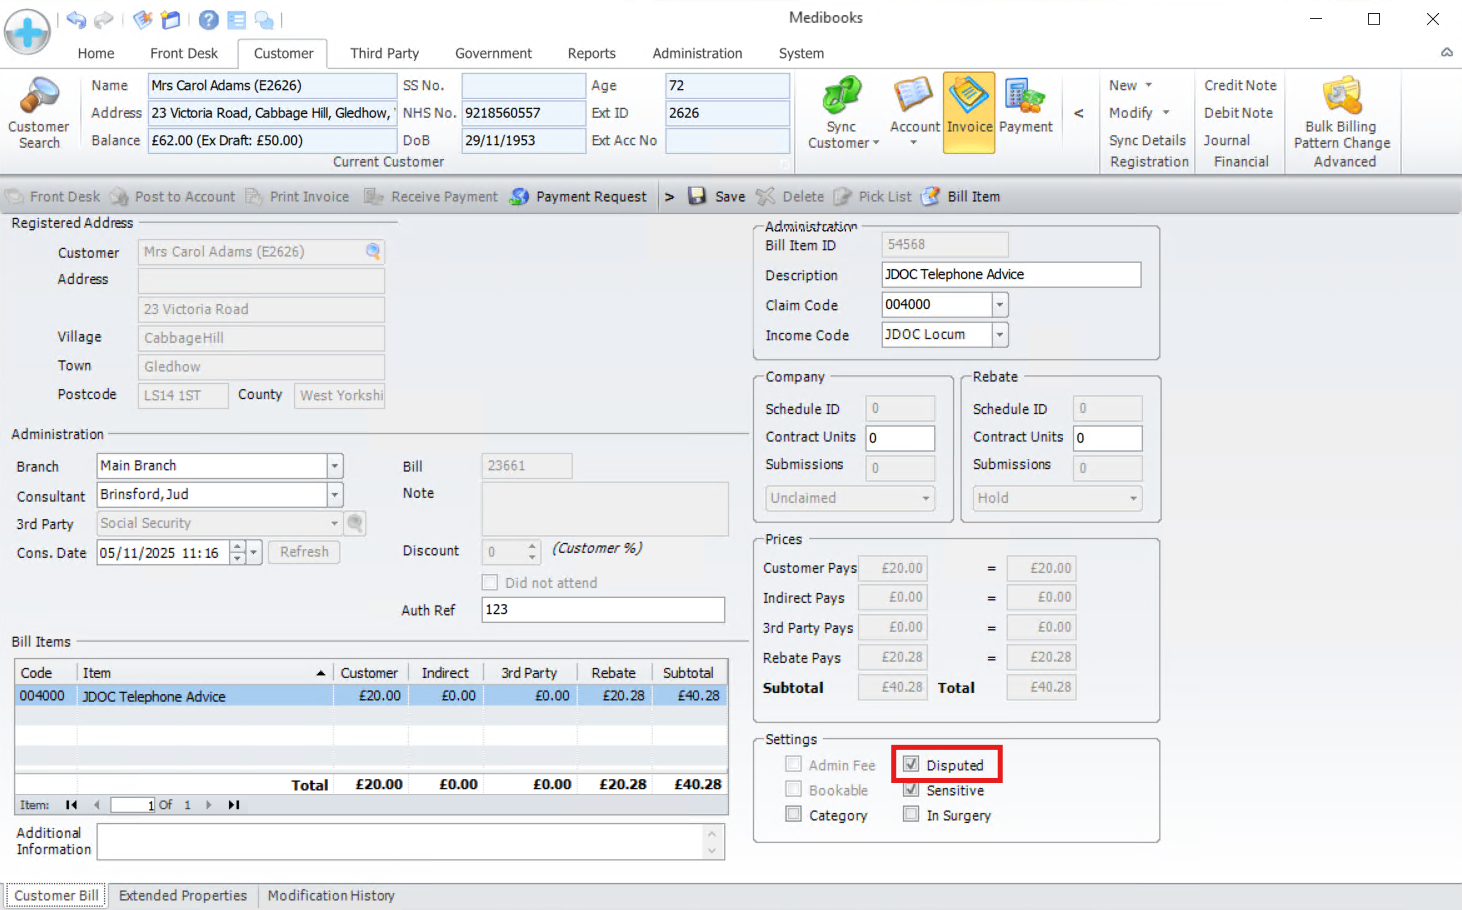Viewport: 1462px width, 910px height.
Task: Open the Modification History tab
Action: pyautogui.click(x=331, y=896)
